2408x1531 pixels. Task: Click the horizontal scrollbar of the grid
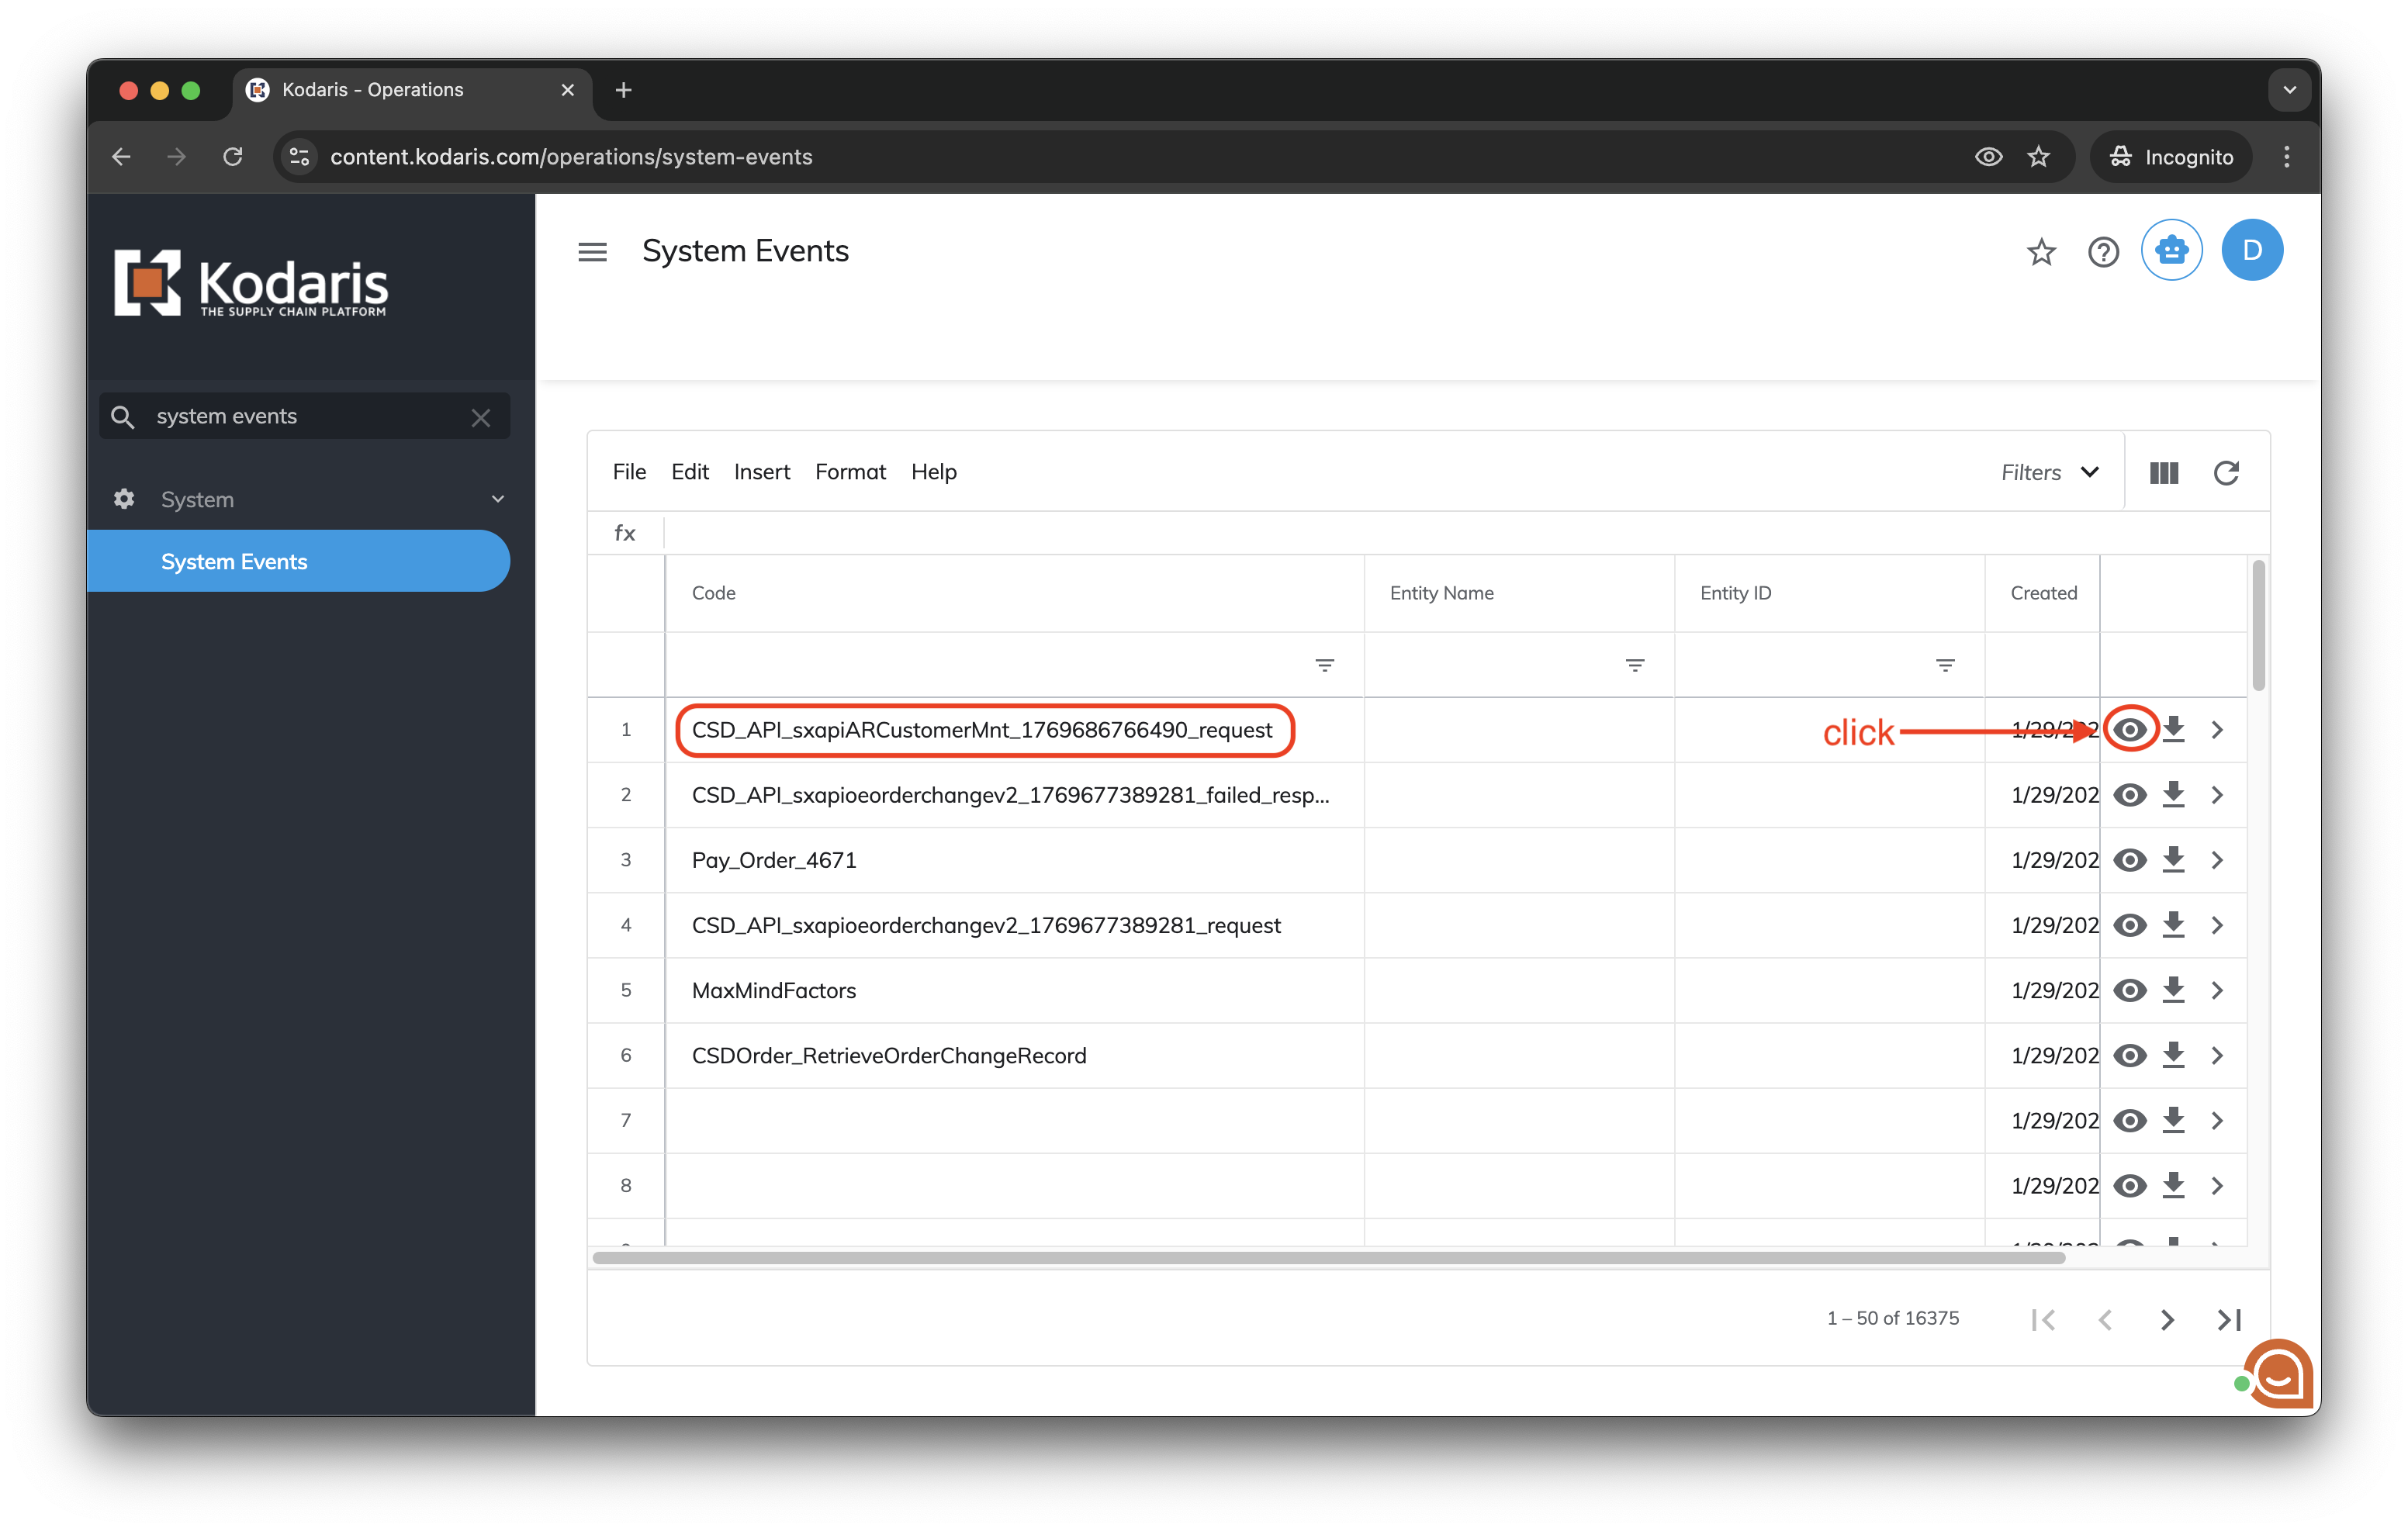pos(1328,1258)
